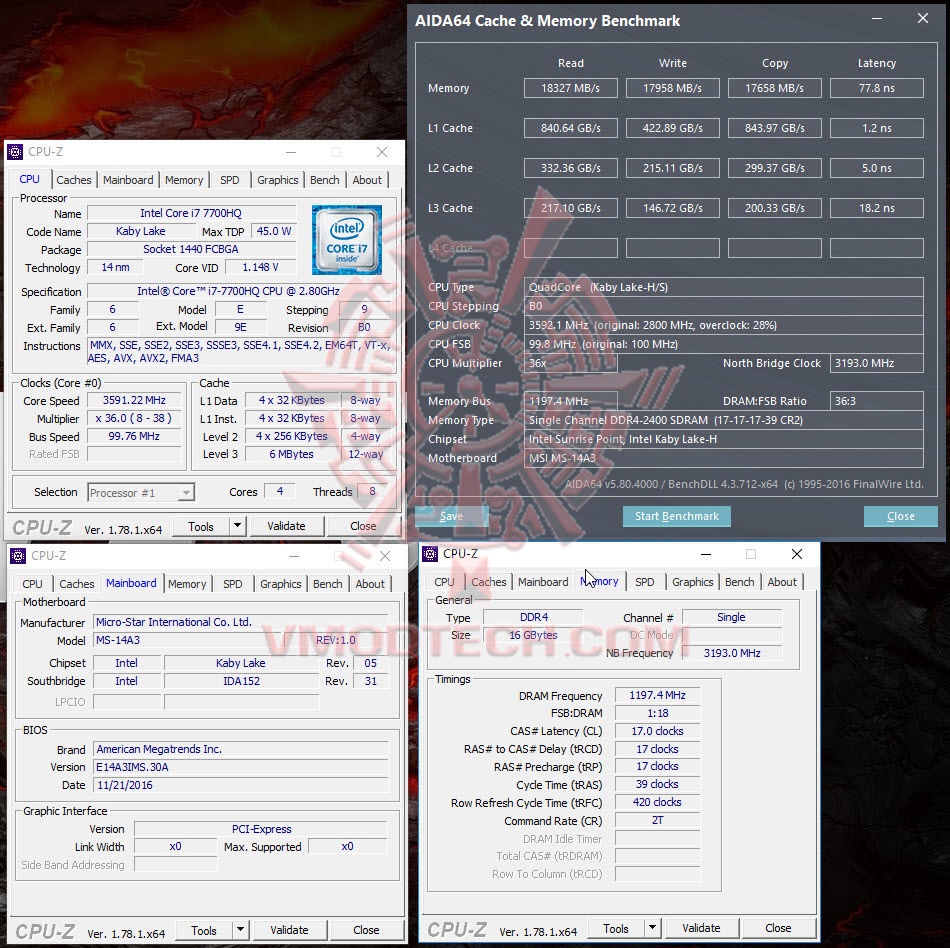Open About tab in top CPU-Z window
The image size is (950, 948).
point(367,180)
